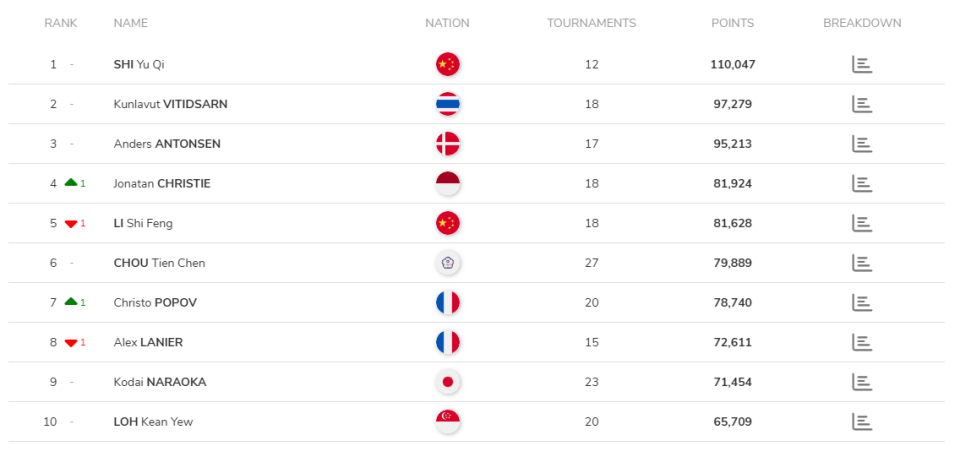Open Christo Popov's breakdown icon
Screen dimensions: 960x457
[861, 302]
